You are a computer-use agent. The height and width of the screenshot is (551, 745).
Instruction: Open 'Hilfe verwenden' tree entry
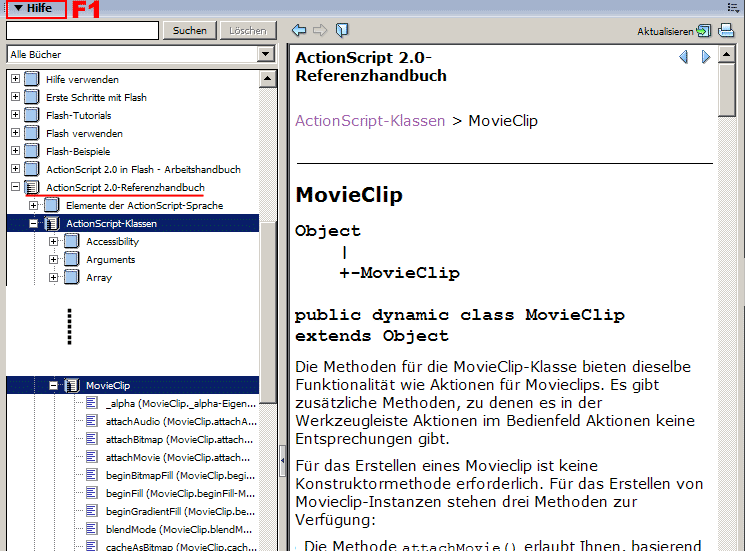(82, 79)
